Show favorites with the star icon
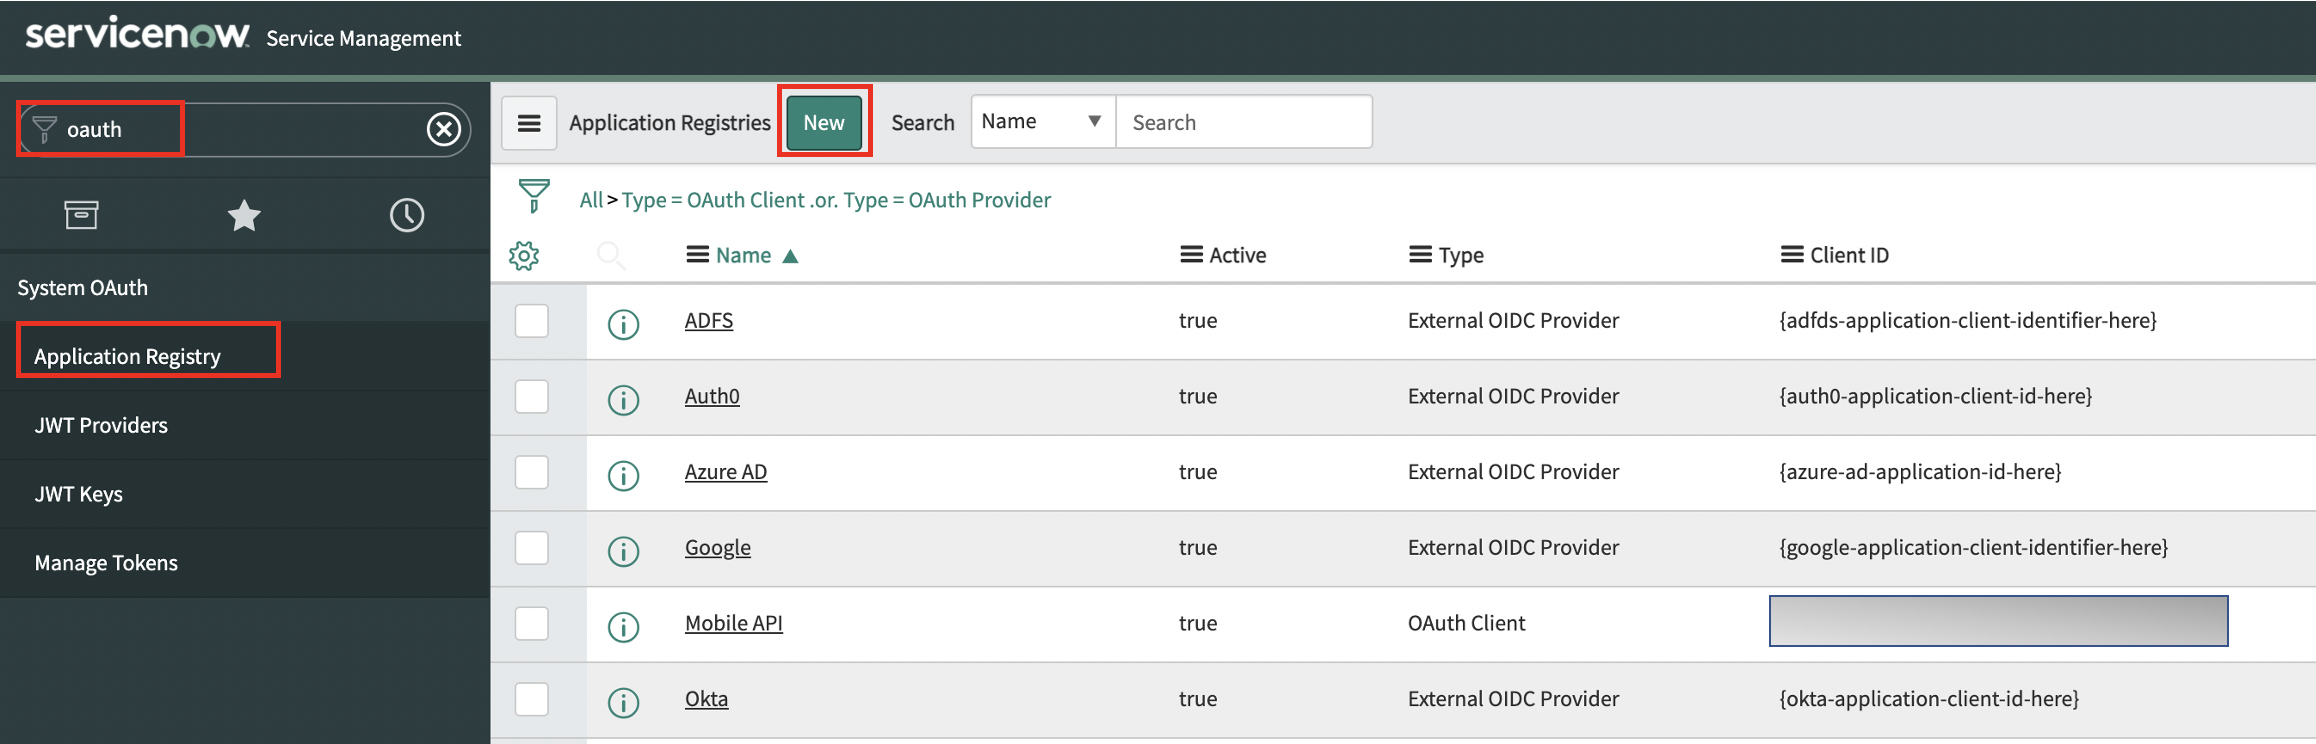 [x=244, y=215]
